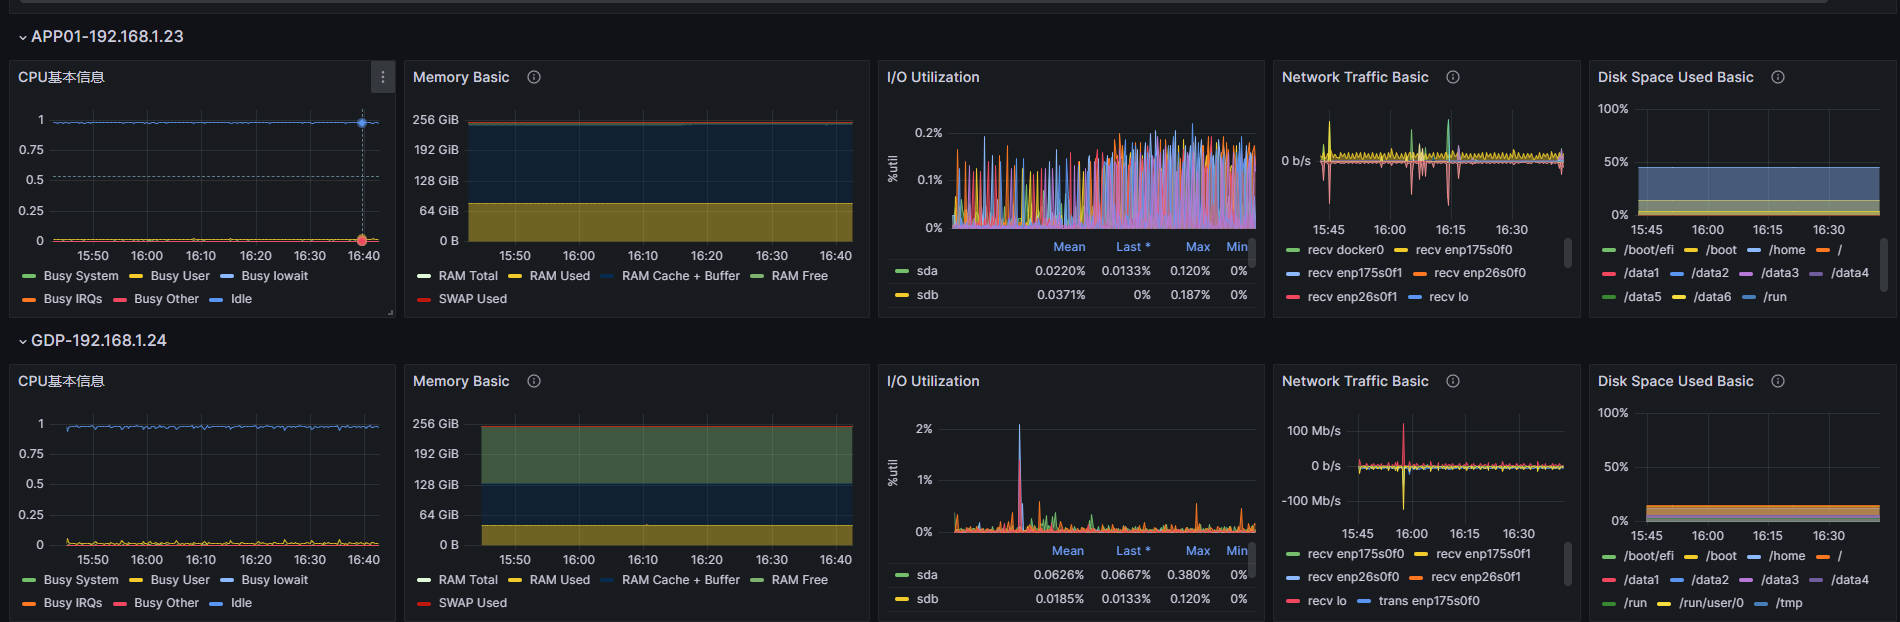Click RAM Used color swatch in APP01 Memory legend

(515, 276)
